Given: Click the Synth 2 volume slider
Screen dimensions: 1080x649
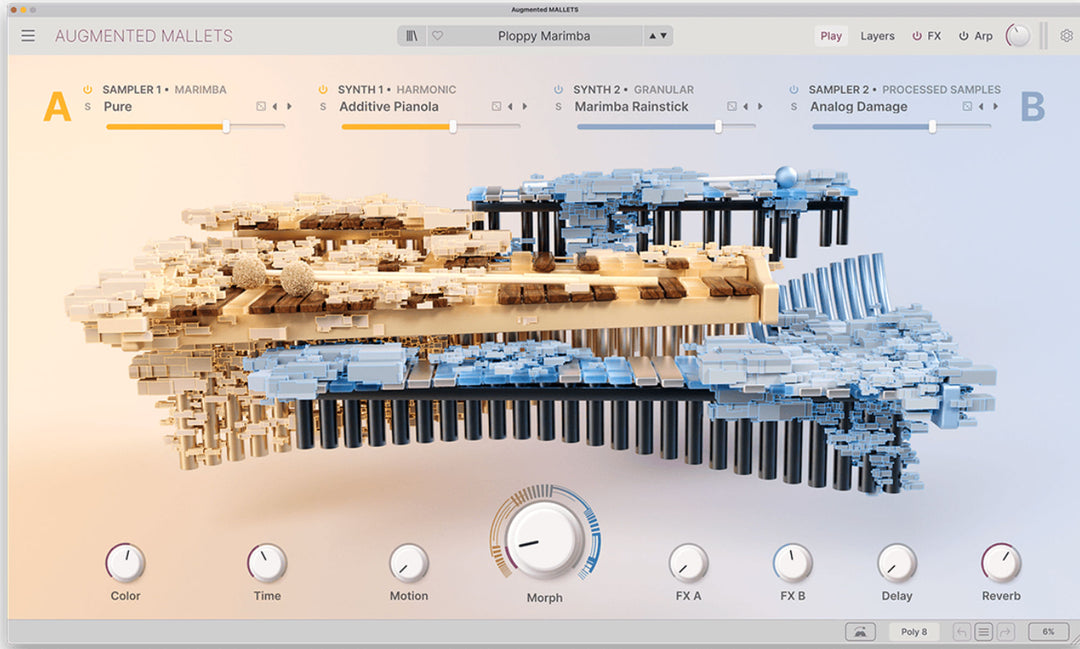Looking at the screenshot, I should pyautogui.click(x=667, y=127).
